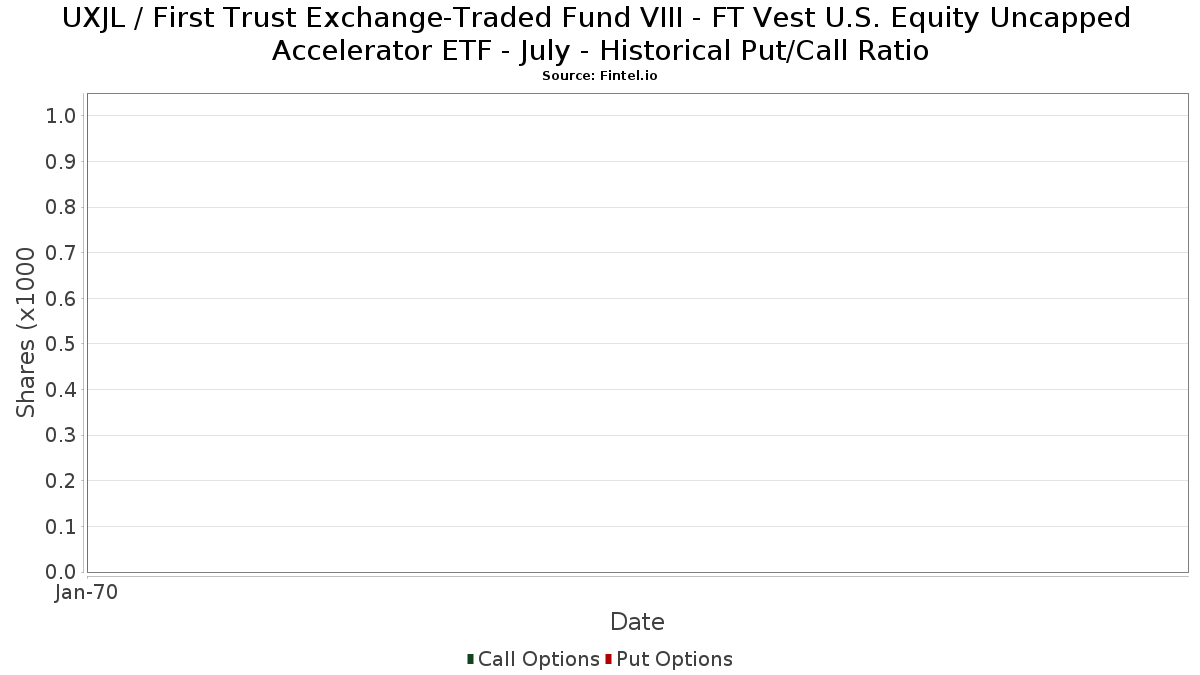
Task: Click the 0.7 y-axis tick label
Action: point(61,253)
